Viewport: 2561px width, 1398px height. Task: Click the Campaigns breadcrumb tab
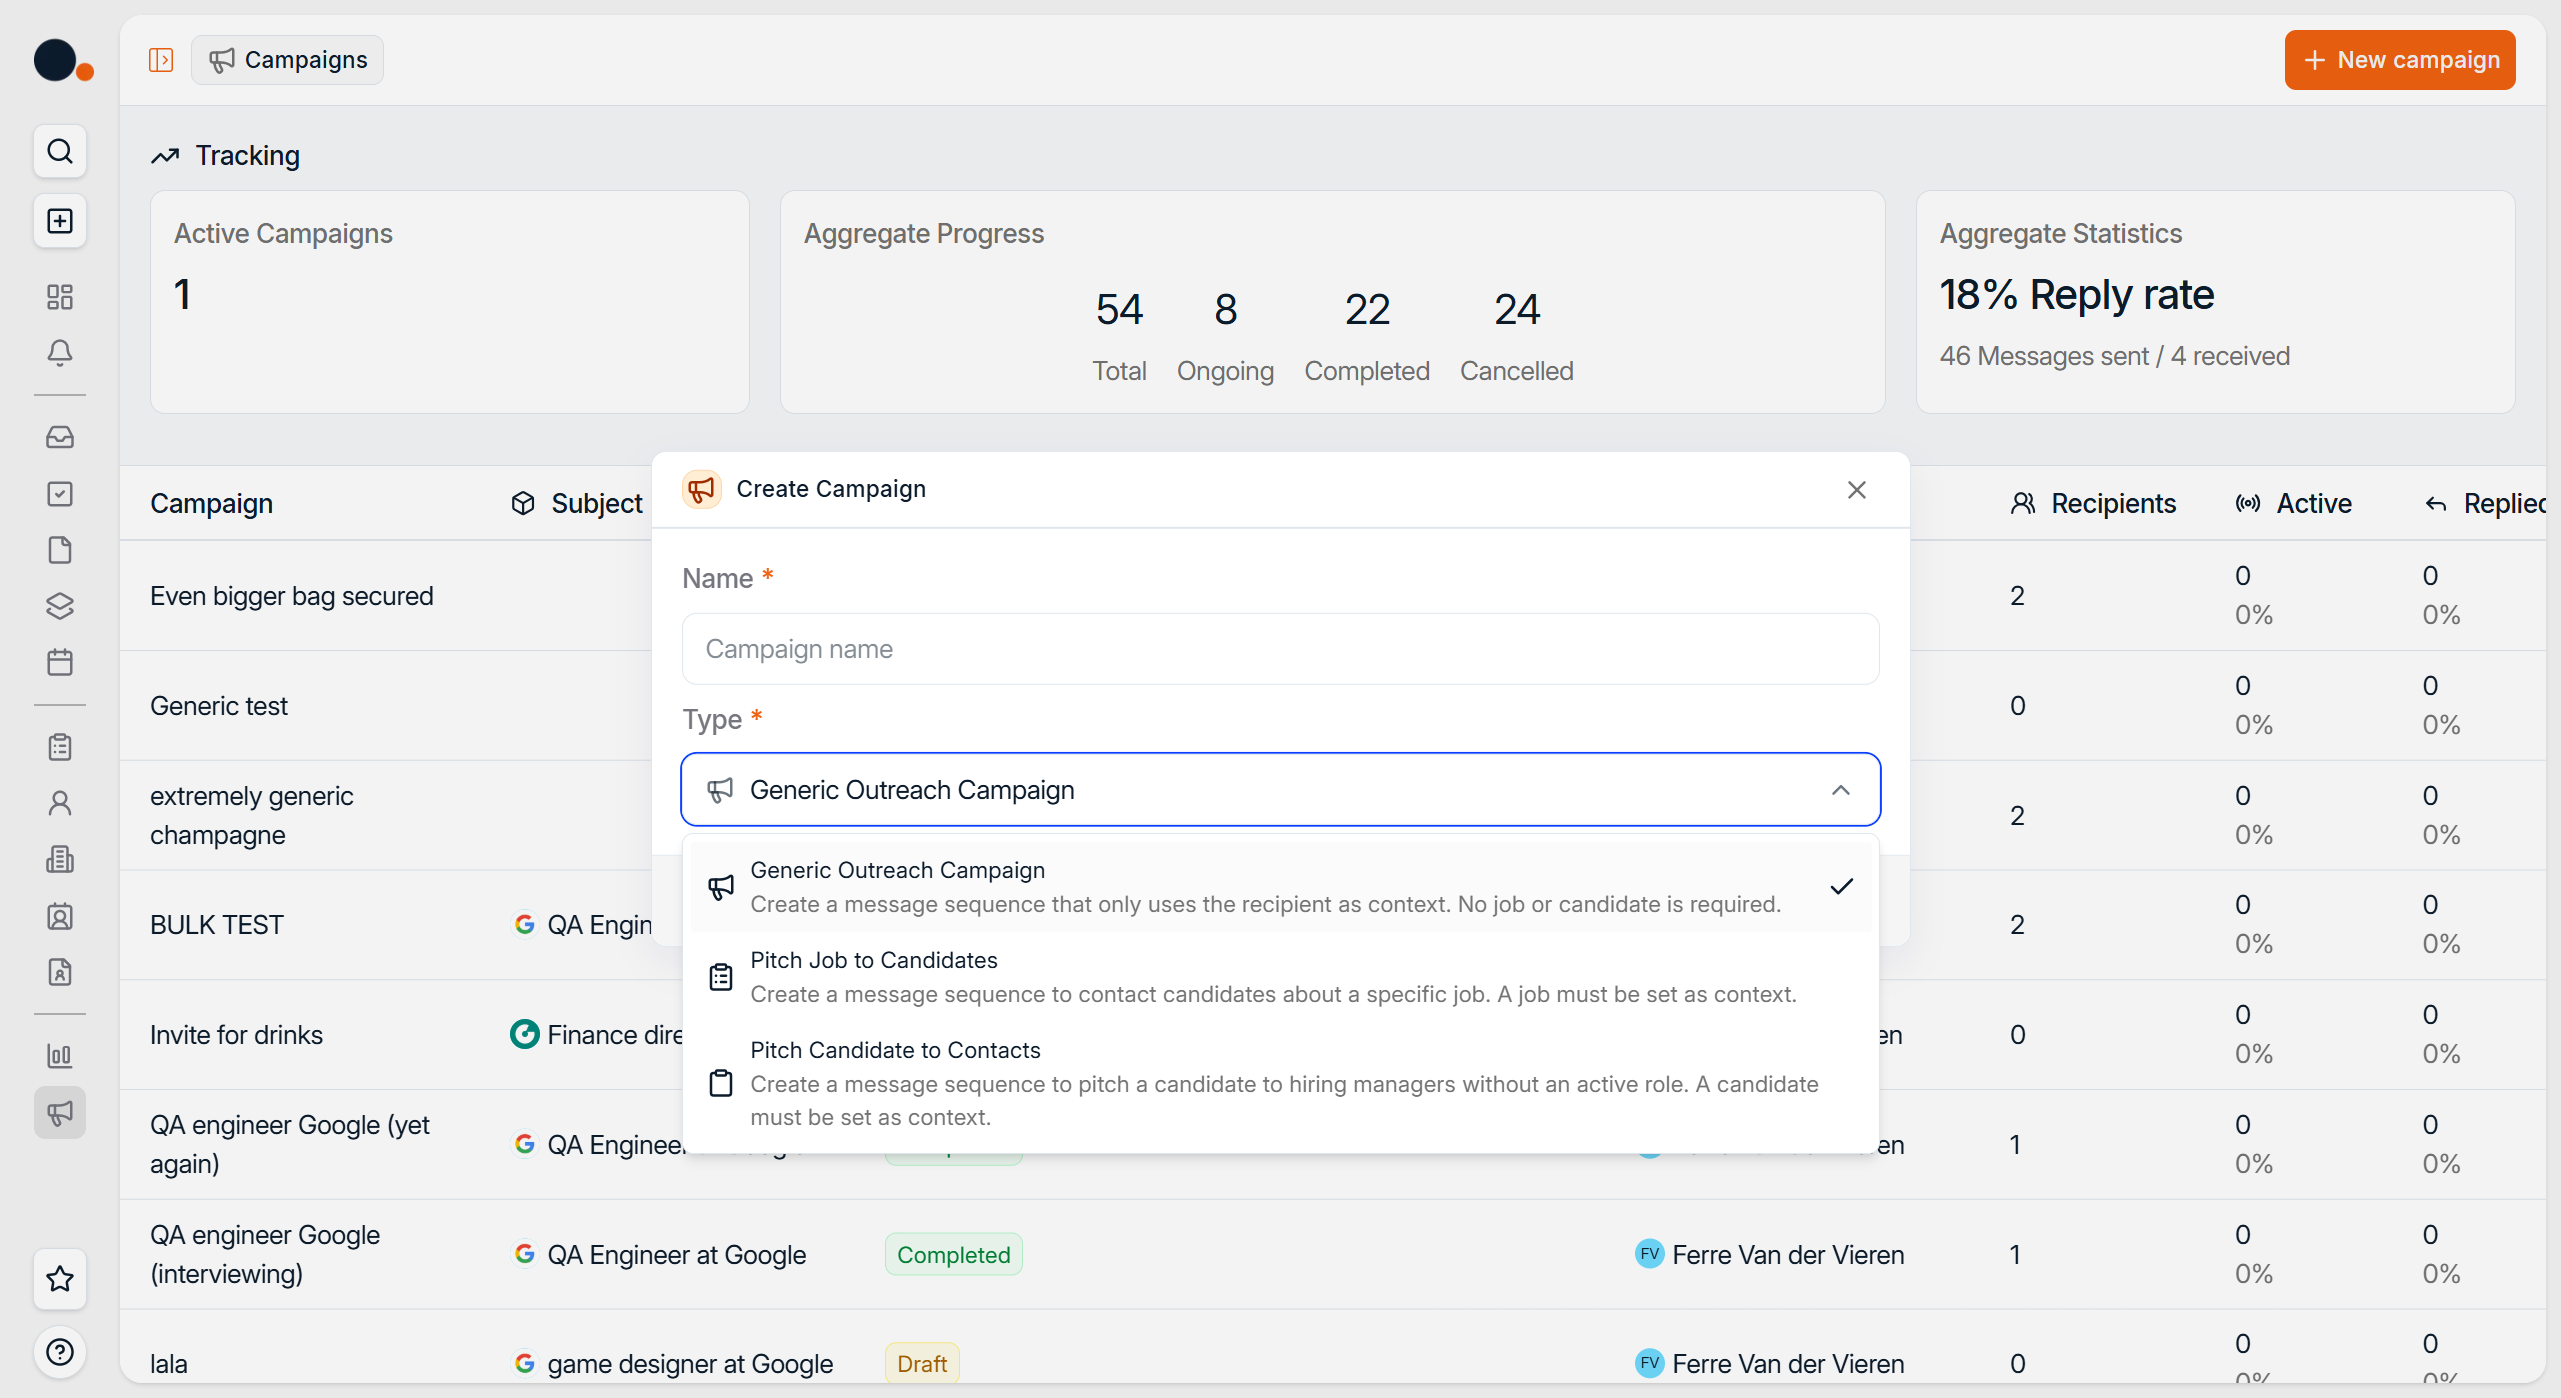pyautogui.click(x=288, y=60)
